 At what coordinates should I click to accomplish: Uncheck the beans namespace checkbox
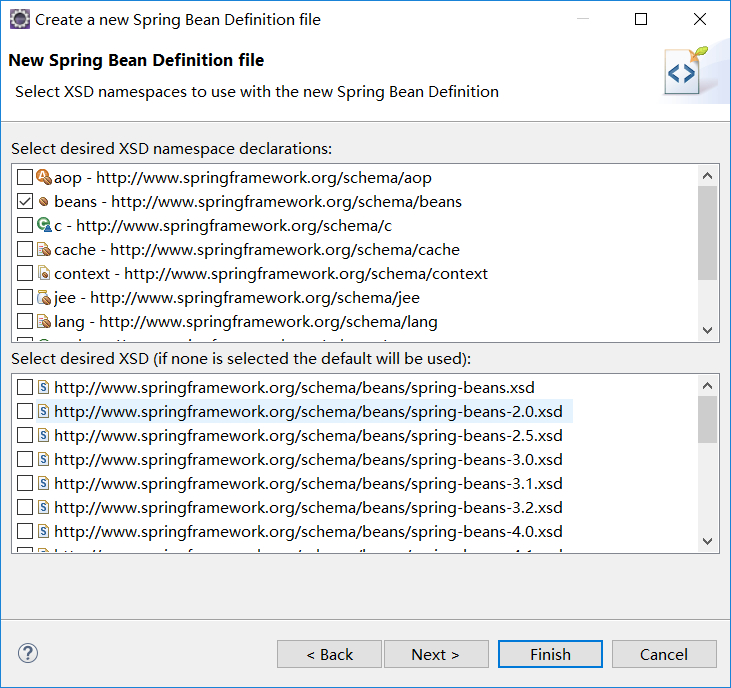pos(25,201)
